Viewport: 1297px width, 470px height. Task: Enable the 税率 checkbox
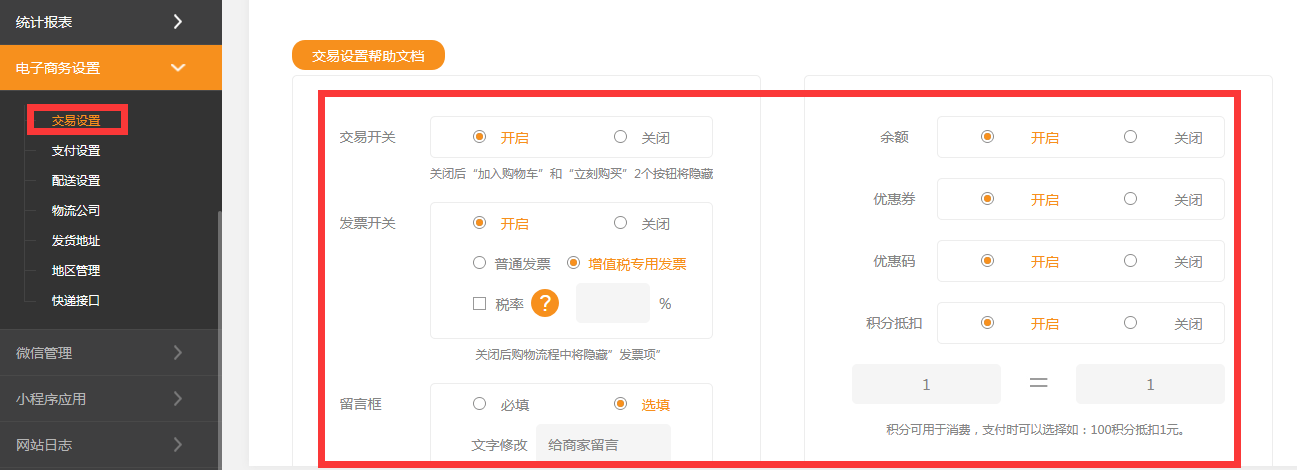[x=479, y=304]
